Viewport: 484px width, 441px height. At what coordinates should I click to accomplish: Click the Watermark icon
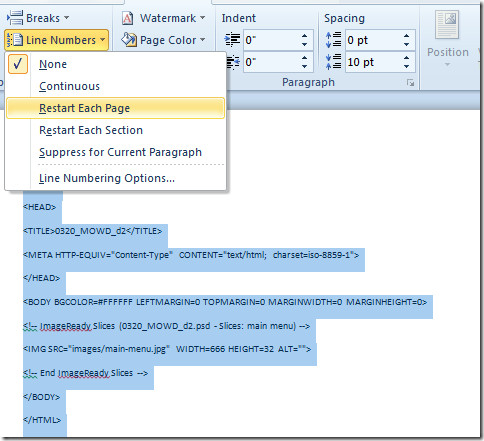128,18
